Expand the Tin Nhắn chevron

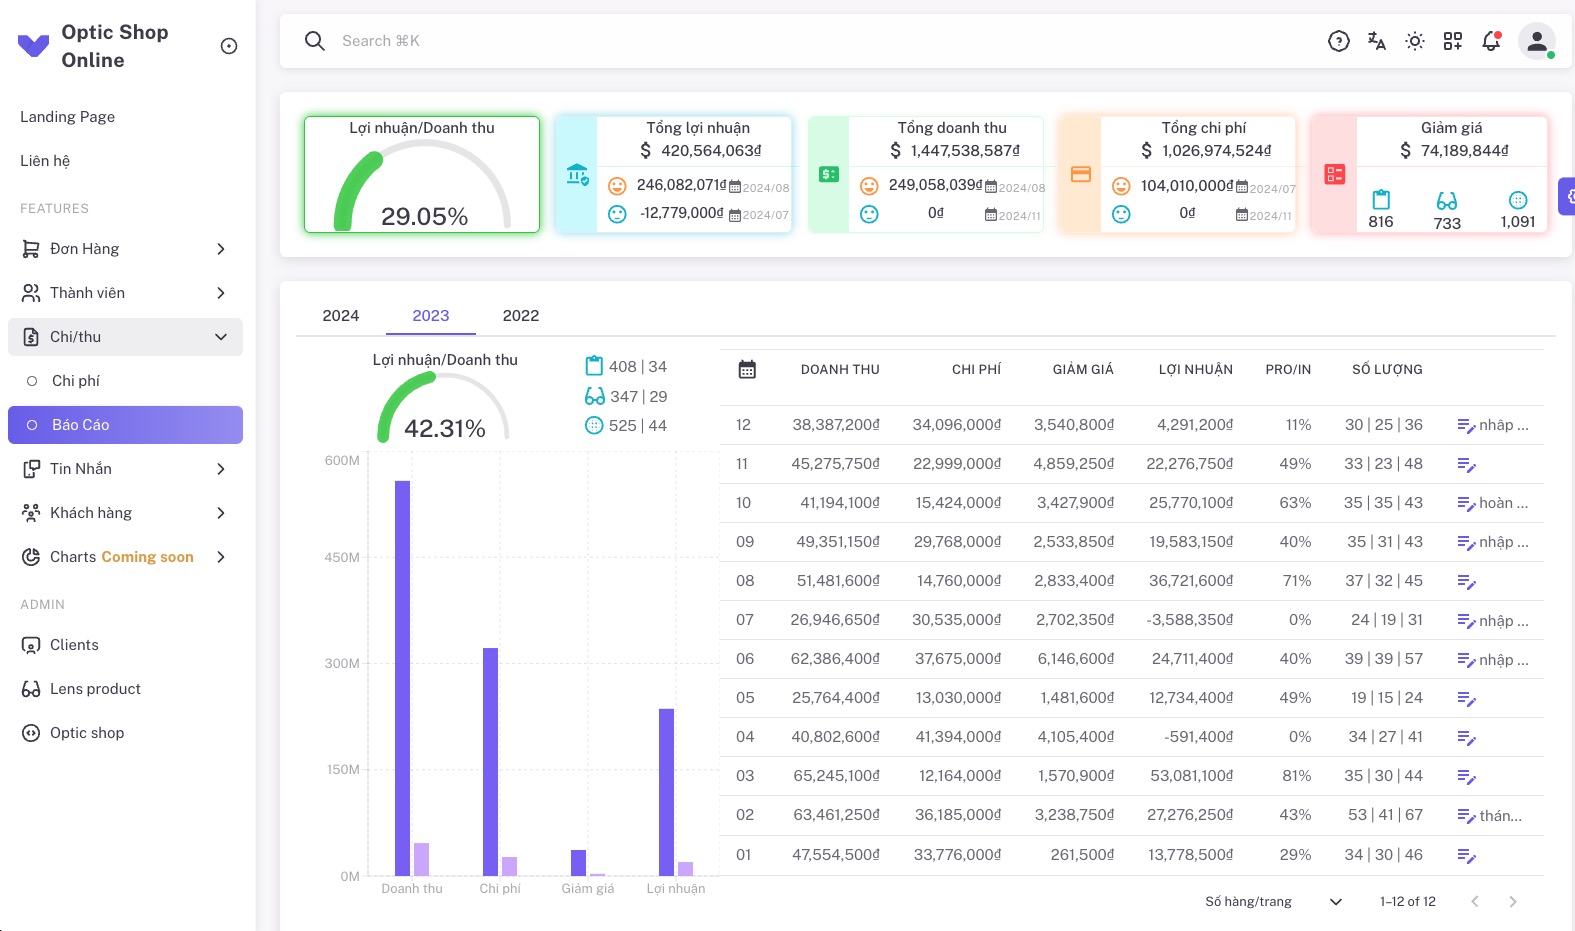221,469
